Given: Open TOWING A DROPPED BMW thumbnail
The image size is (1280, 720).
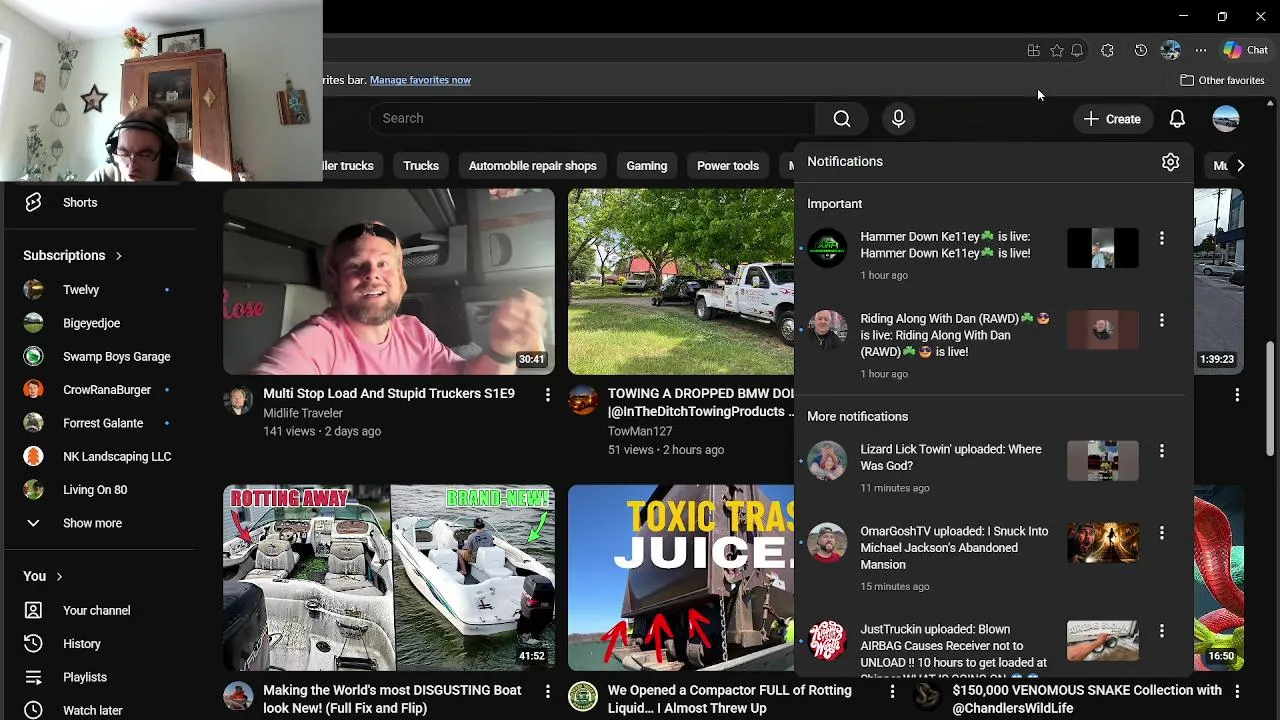Looking at the screenshot, I should (x=681, y=282).
